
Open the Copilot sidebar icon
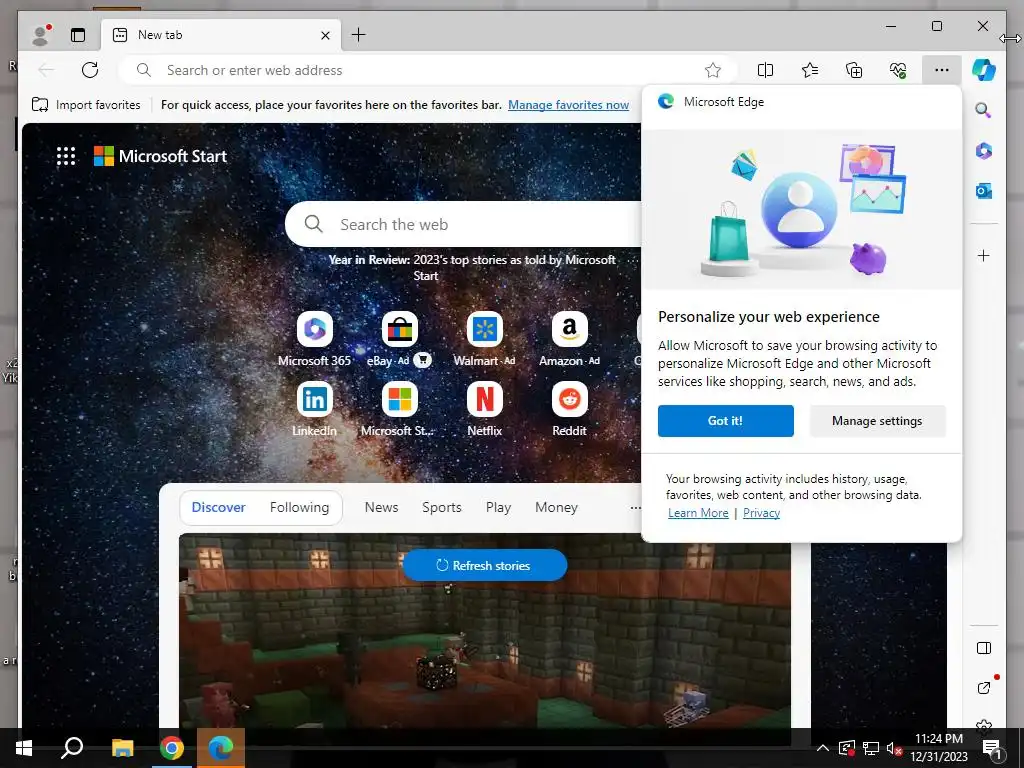pos(984,70)
